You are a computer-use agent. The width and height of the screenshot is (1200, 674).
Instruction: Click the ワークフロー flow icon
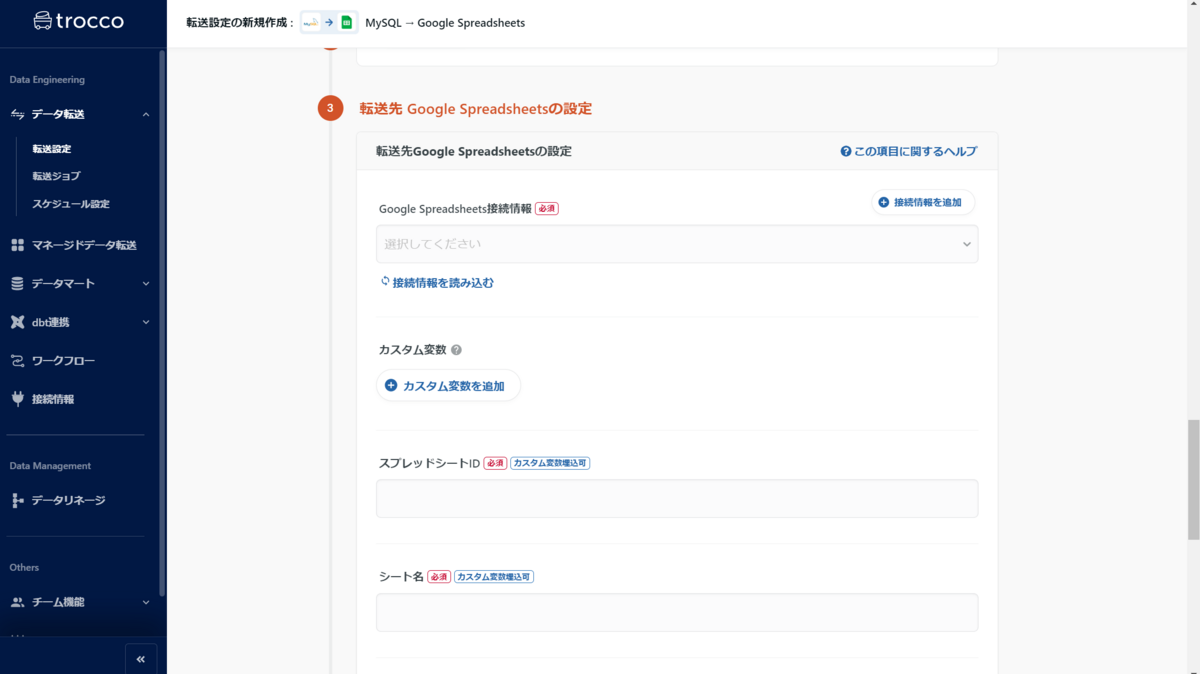pyautogui.click(x=17, y=361)
